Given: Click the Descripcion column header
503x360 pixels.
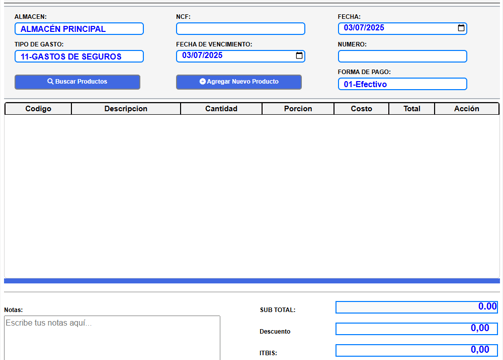Looking at the screenshot, I should pyautogui.click(x=126, y=109).
